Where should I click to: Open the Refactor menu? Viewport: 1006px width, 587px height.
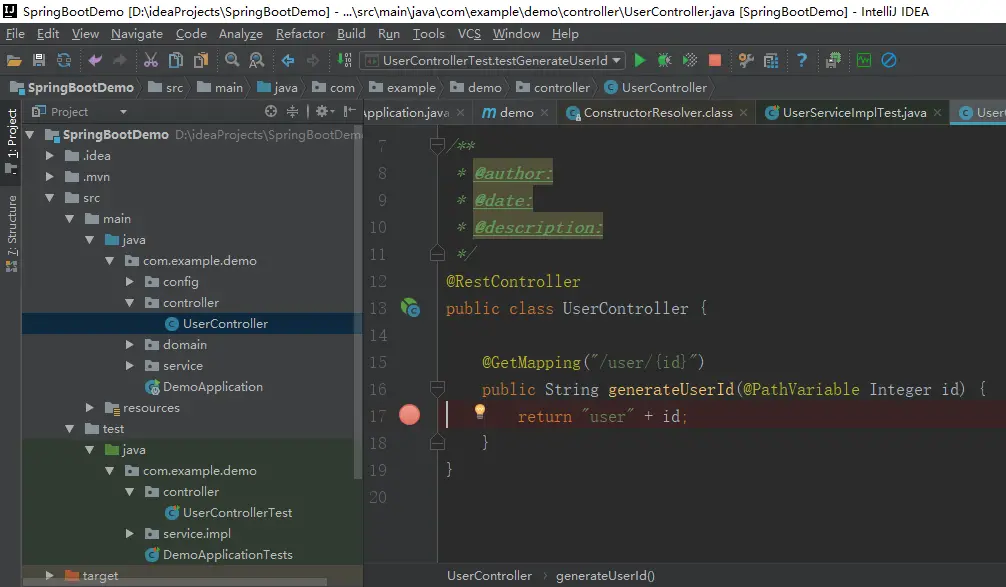pos(300,34)
